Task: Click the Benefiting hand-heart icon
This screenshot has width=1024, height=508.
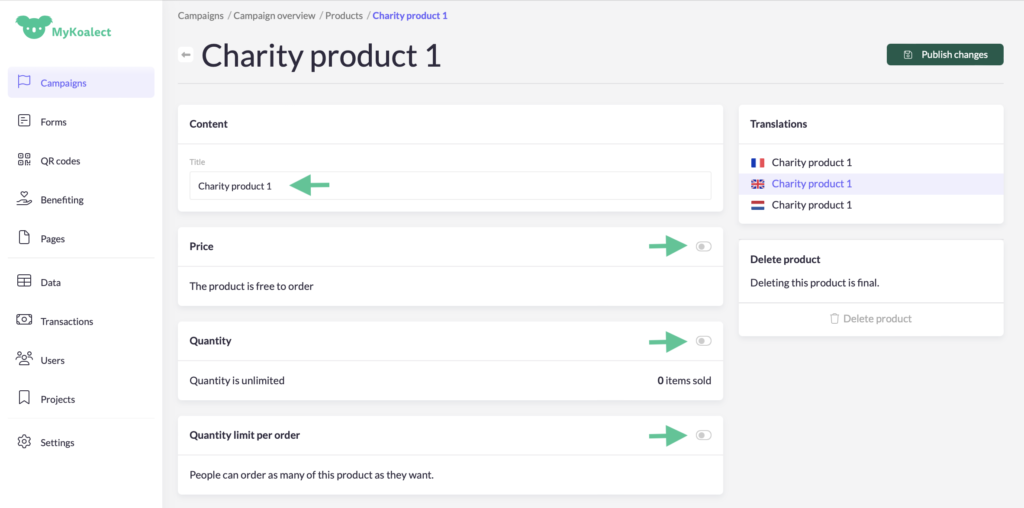Action: (25, 200)
